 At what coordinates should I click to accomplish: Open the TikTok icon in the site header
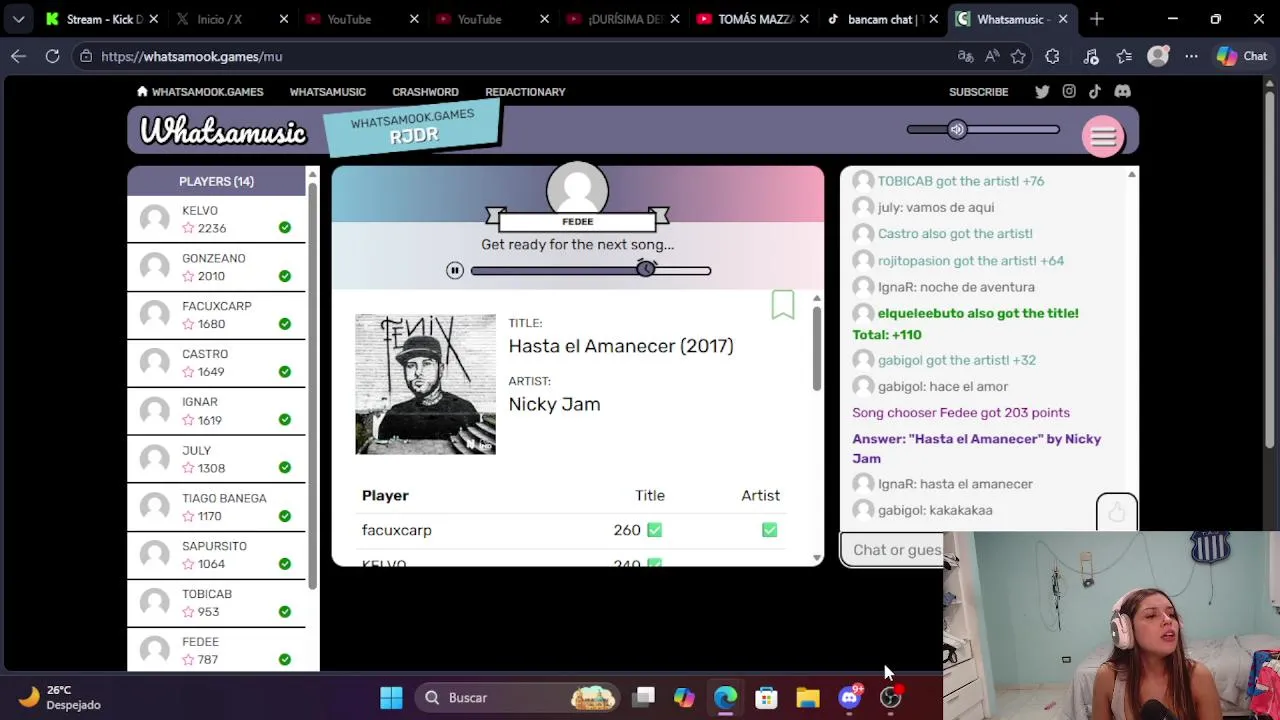[1095, 91]
